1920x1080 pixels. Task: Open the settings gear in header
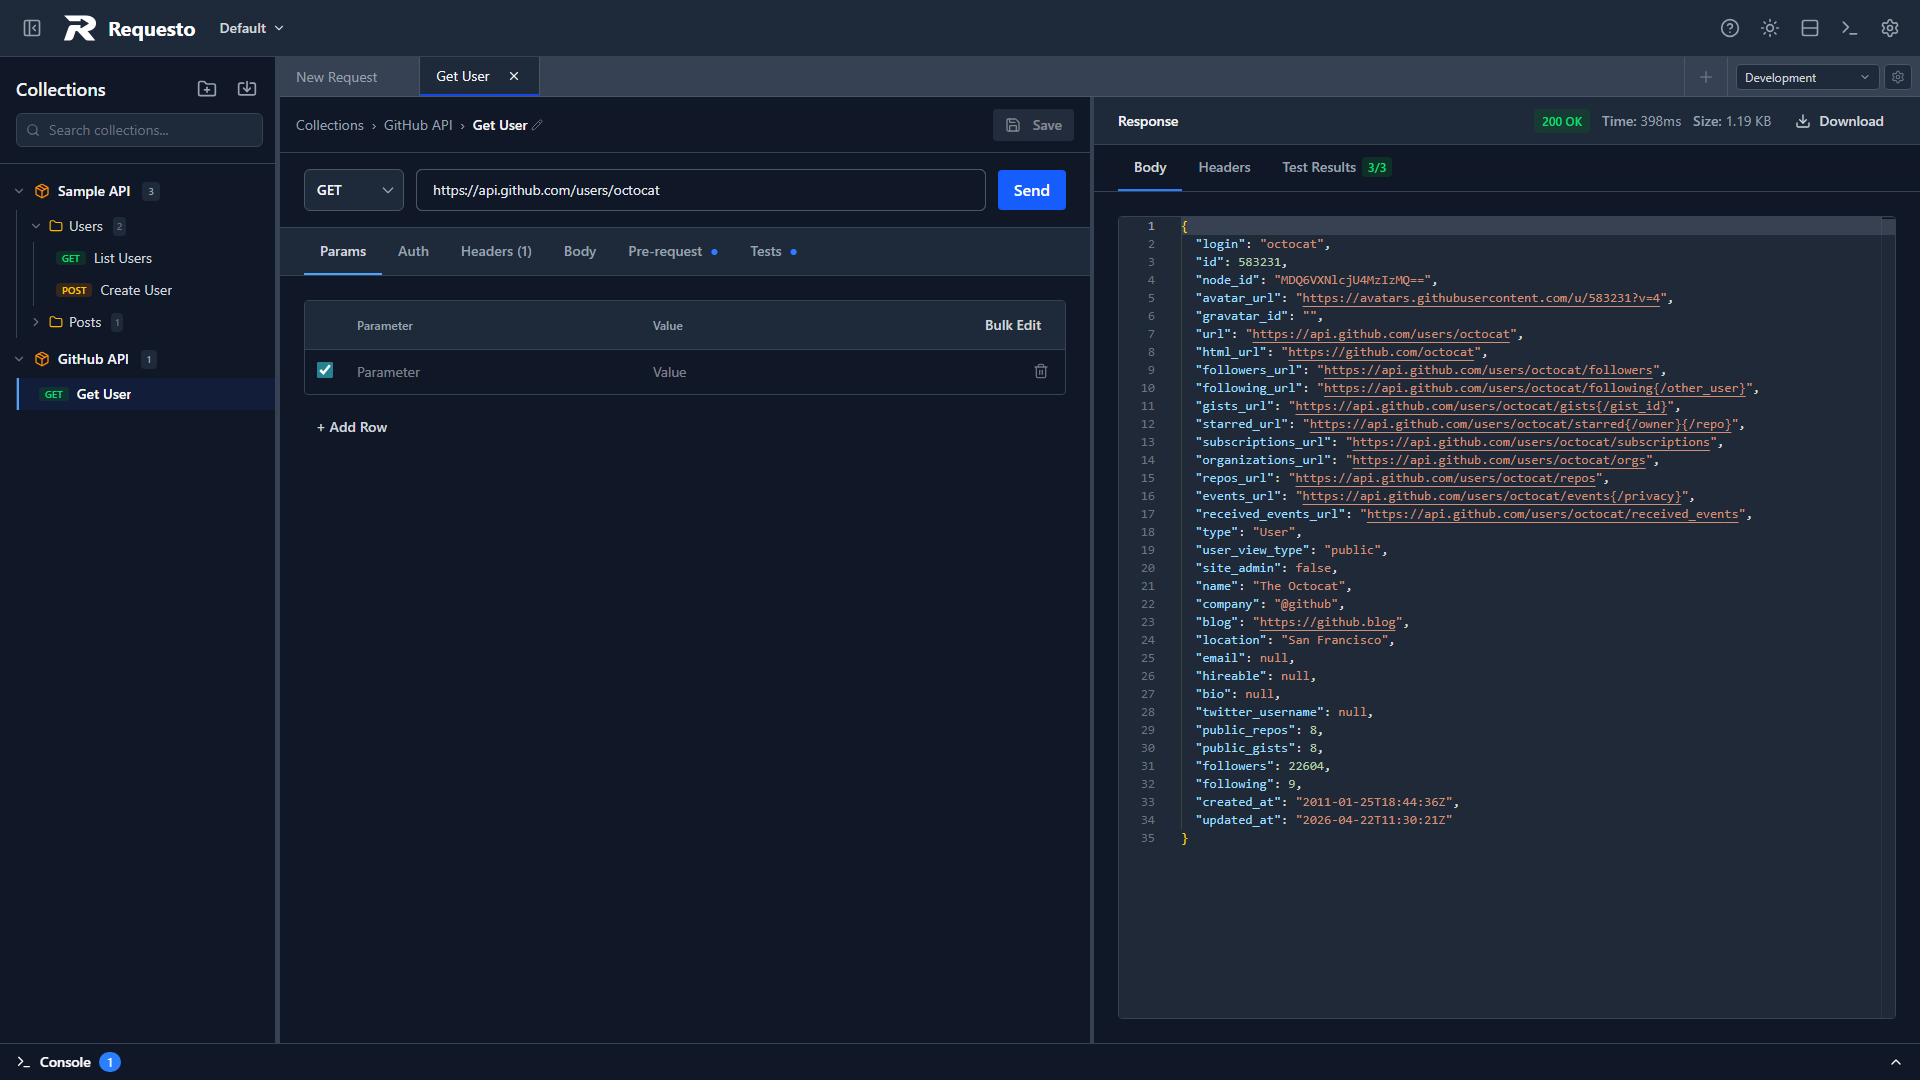click(x=1890, y=28)
